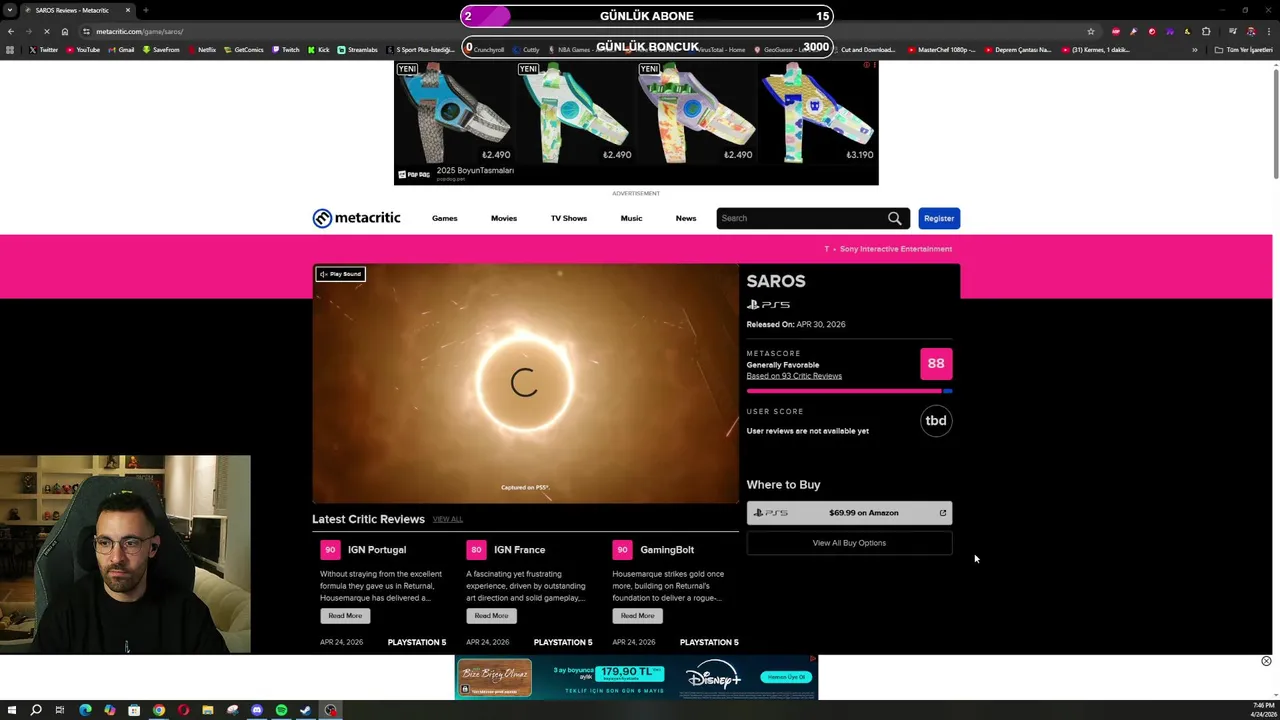The width and height of the screenshot is (1280, 720).
Task: Click the user score tbd circle
Action: pyautogui.click(x=936, y=421)
